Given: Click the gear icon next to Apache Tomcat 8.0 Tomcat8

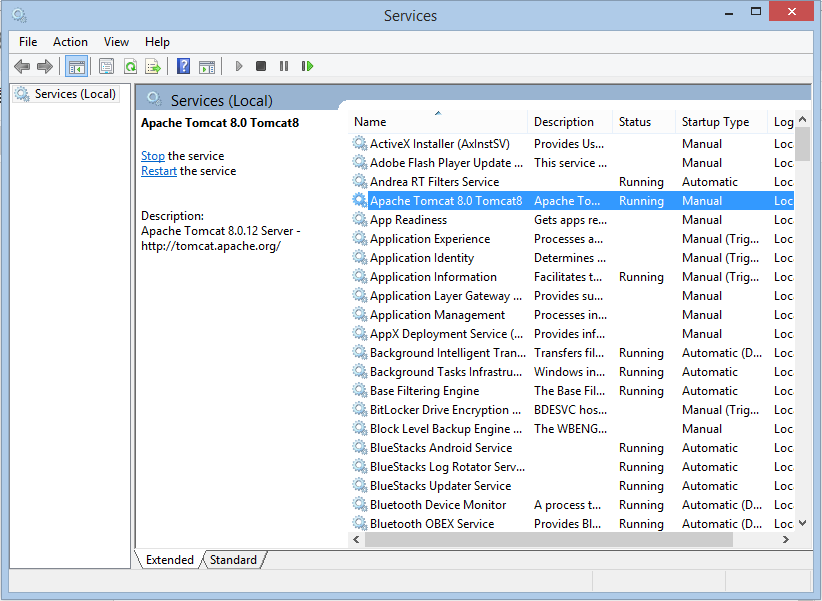Looking at the screenshot, I should click(360, 200).
